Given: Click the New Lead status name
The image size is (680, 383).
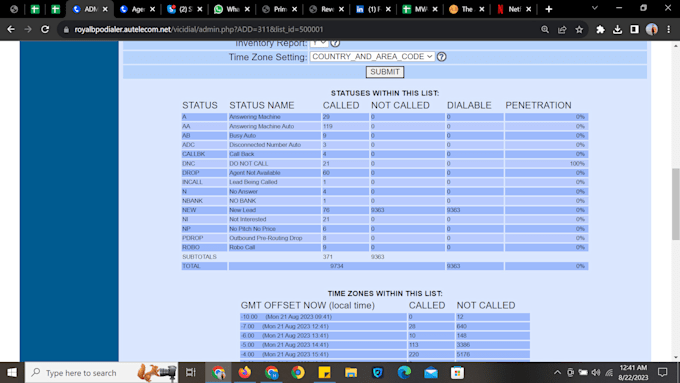Looking at the screenshot, I should [242, 210].
